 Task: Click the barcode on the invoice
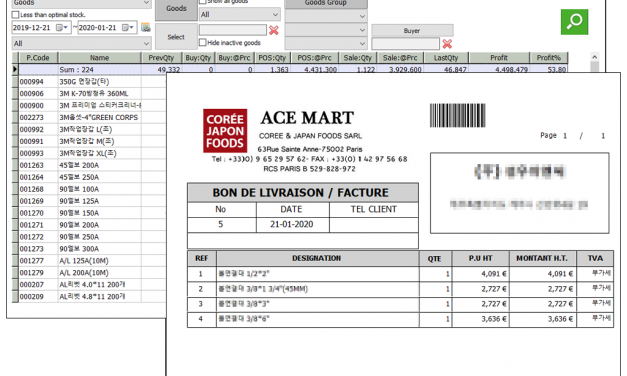pos(457,115)
